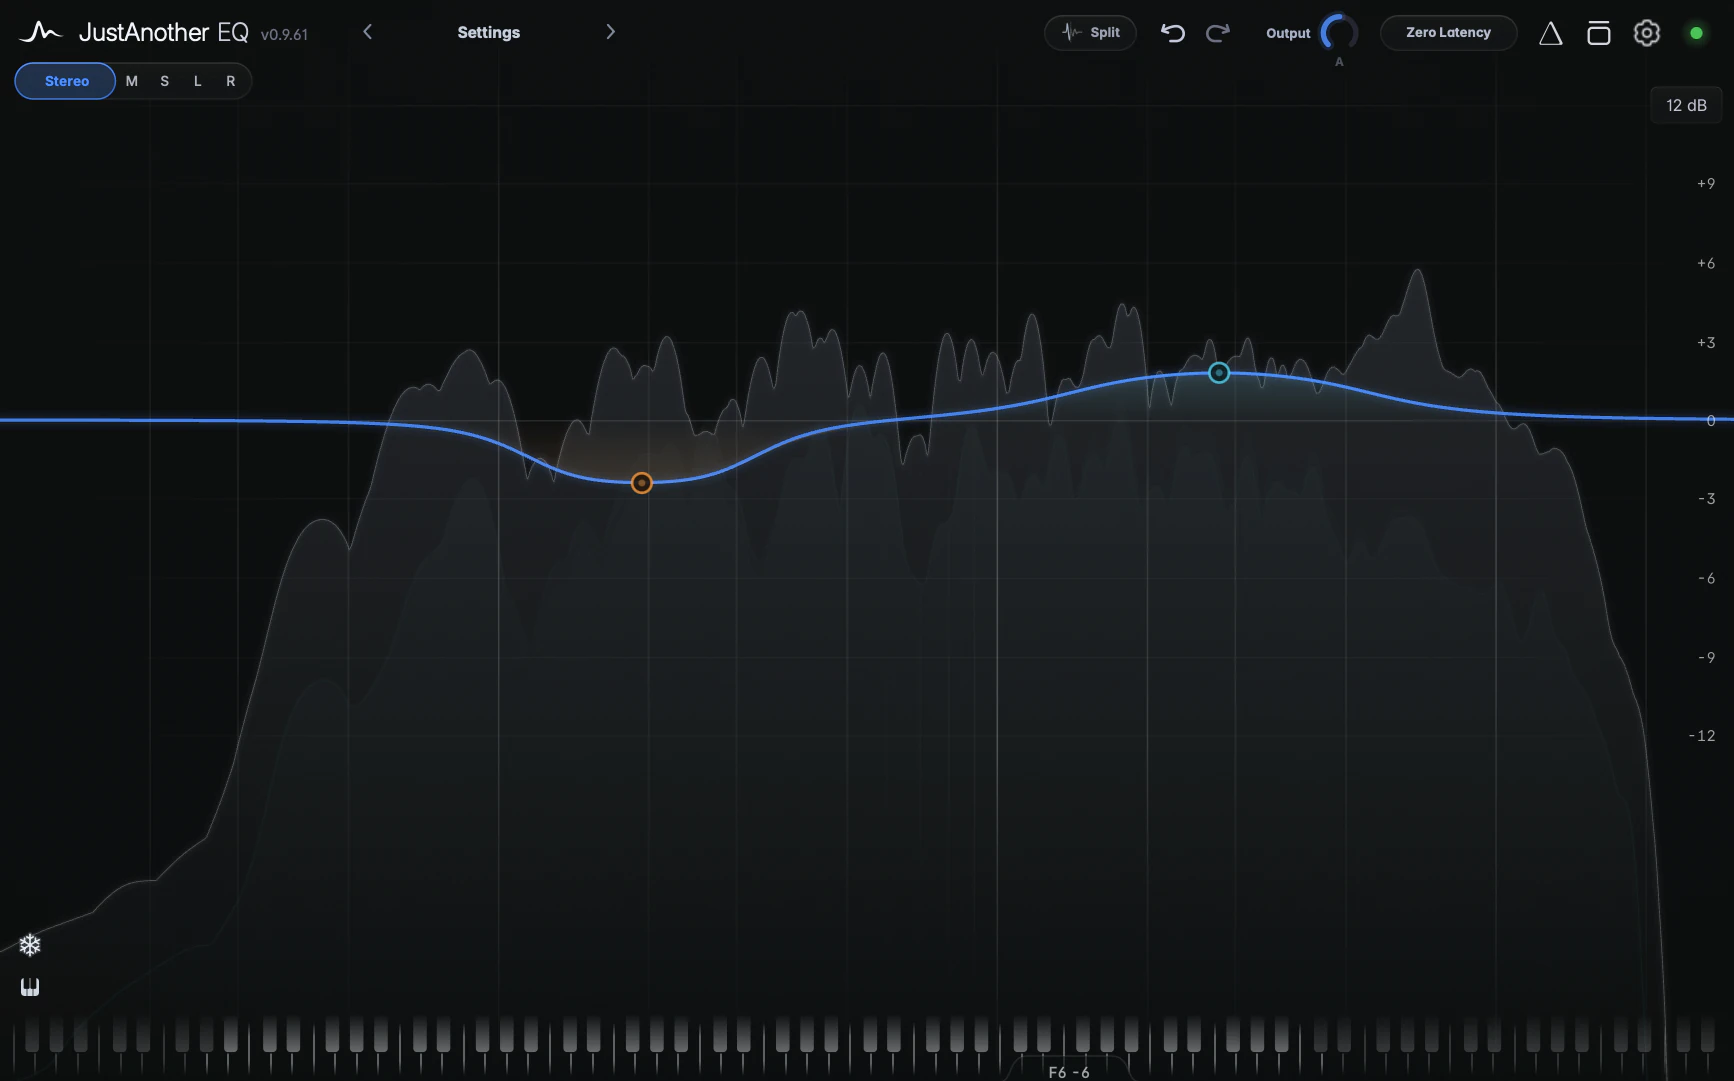Select the Stereo channel mode
Image resolution: width=1734 pixels, height=1081 pixels.
tap(66, 81)
